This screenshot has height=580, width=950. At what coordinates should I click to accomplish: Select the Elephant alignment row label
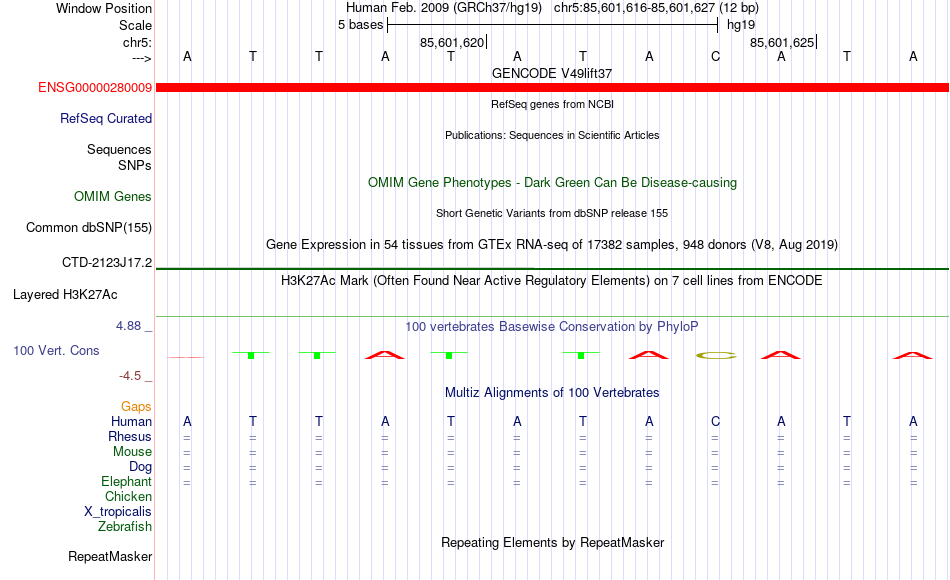click(127, 481)
